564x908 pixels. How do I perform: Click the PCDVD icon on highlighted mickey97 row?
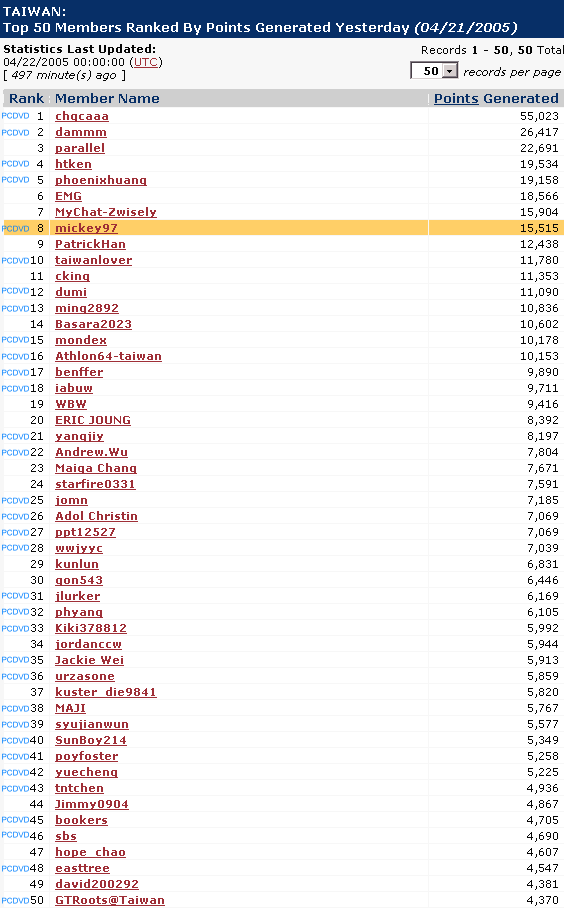coord(16,229)
